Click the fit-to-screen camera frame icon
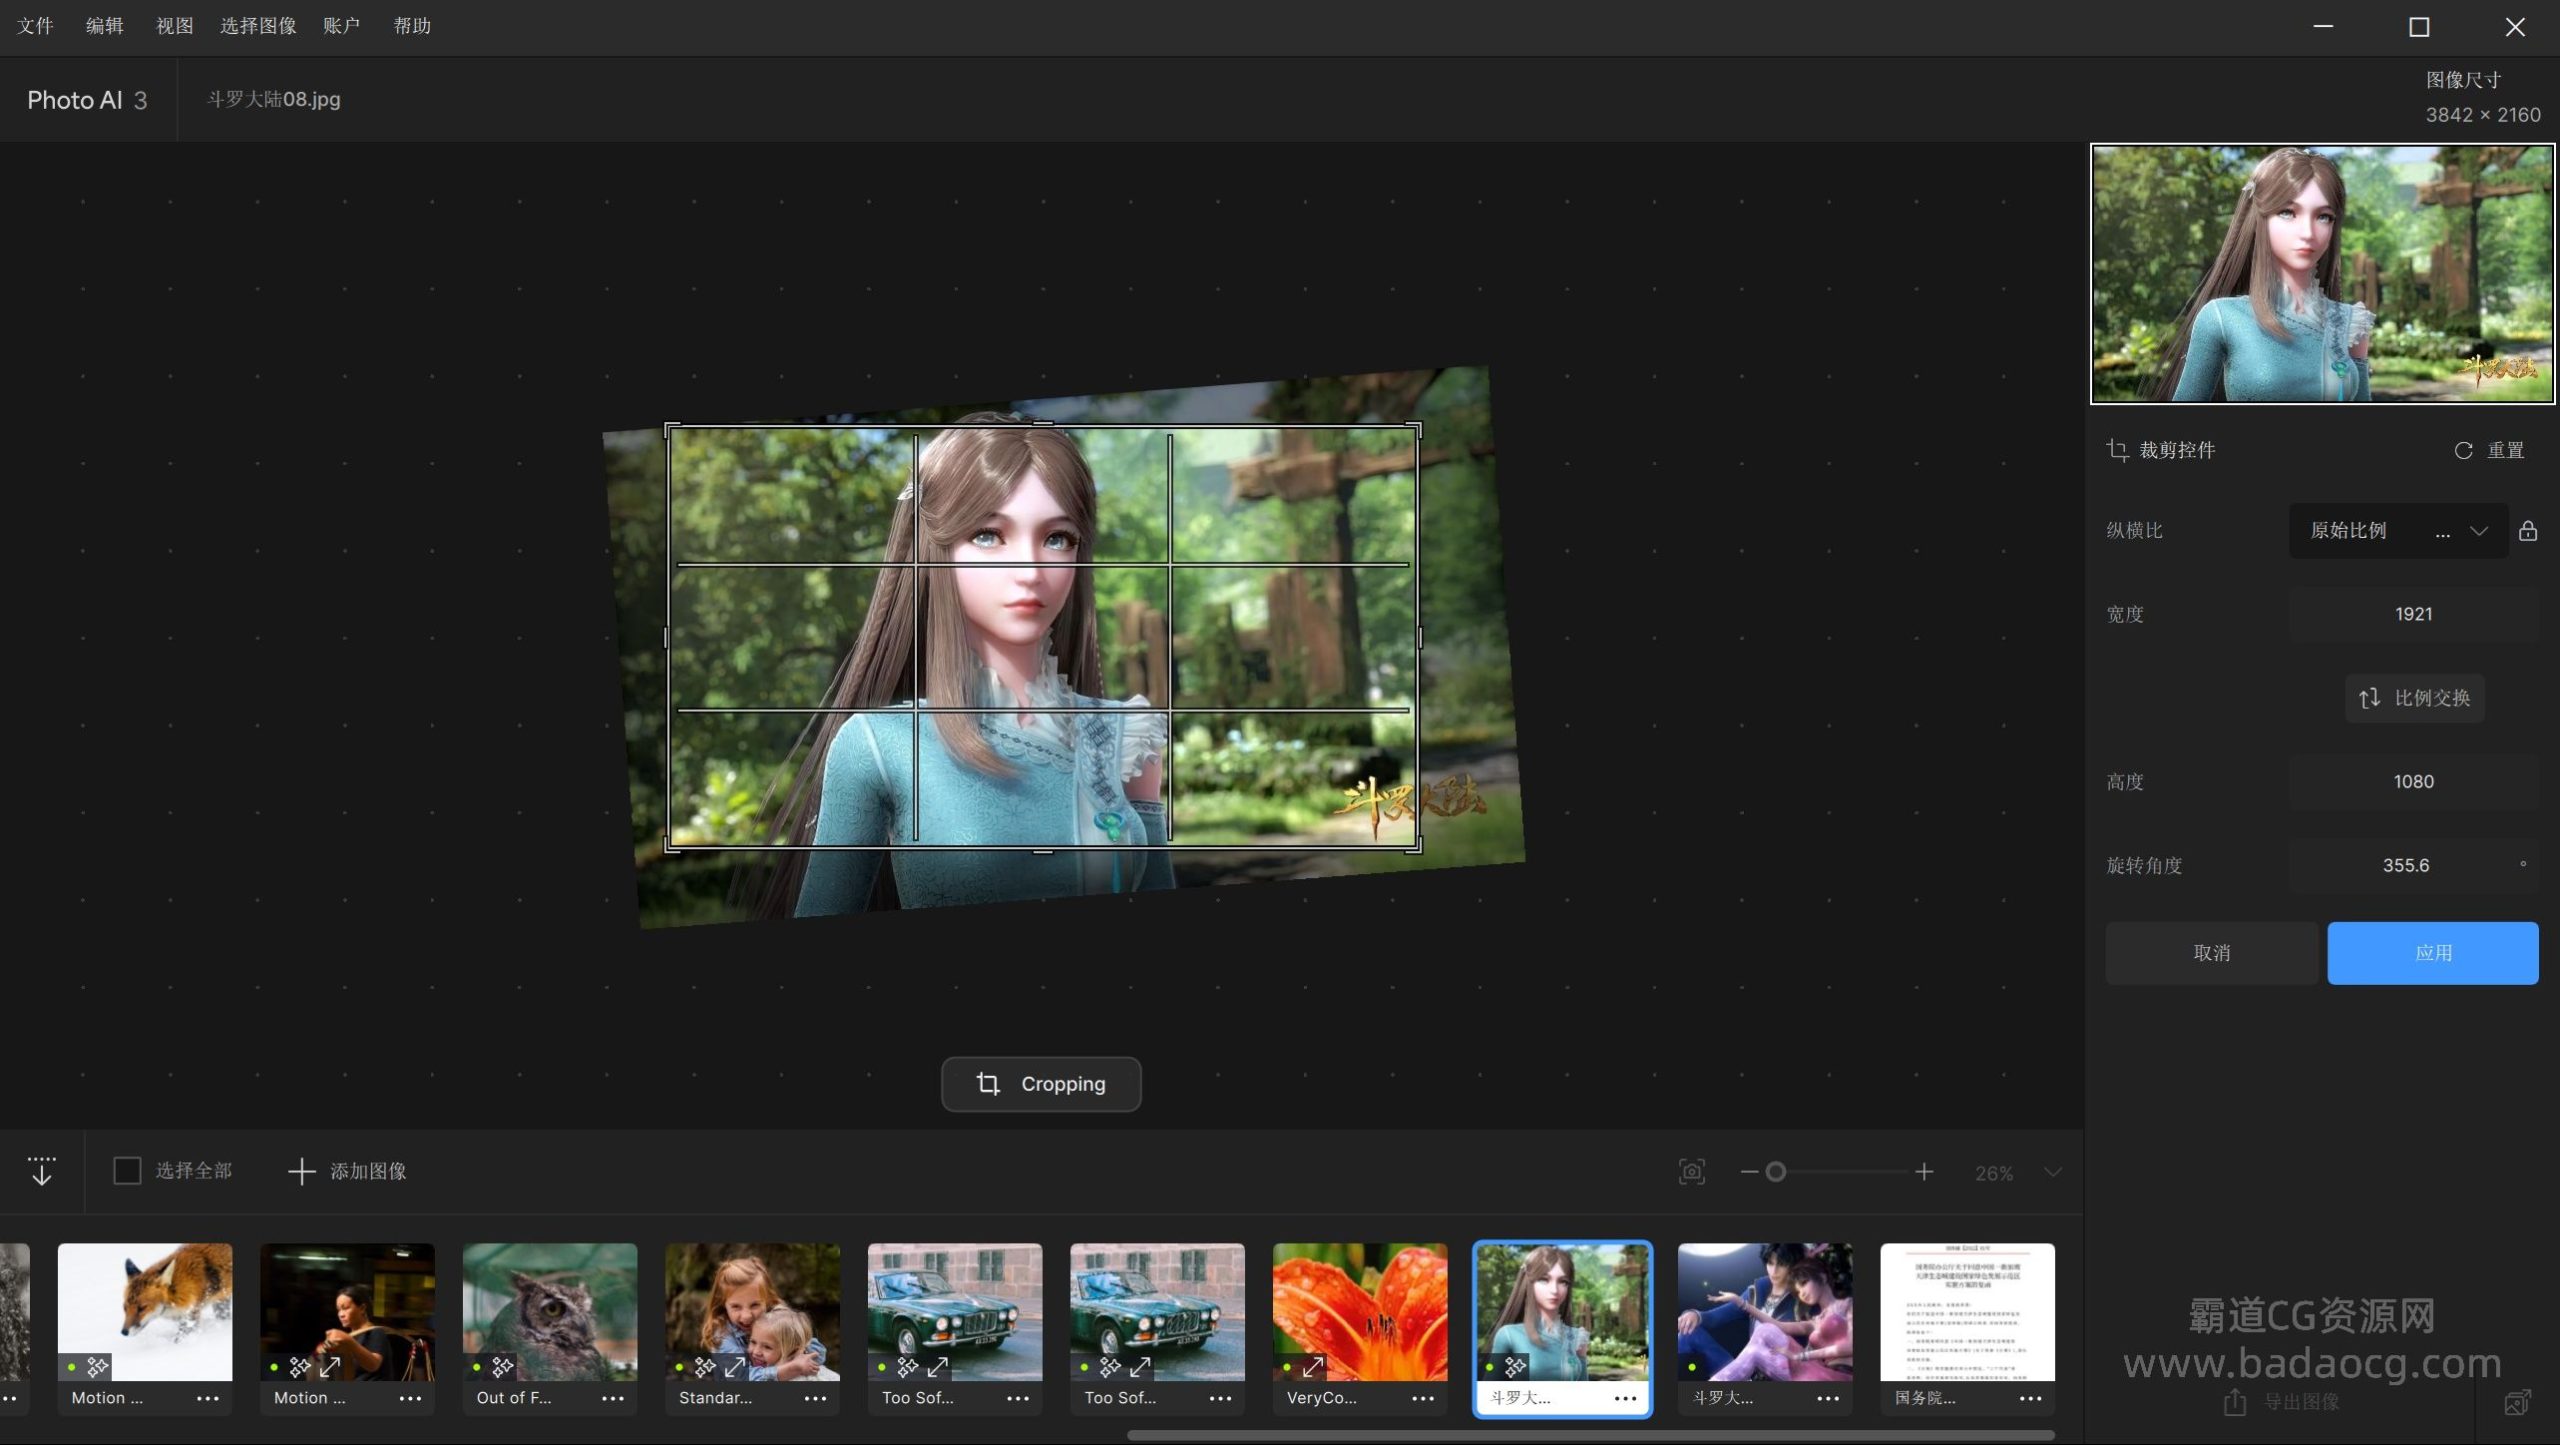 (x=1692, y=1172)
